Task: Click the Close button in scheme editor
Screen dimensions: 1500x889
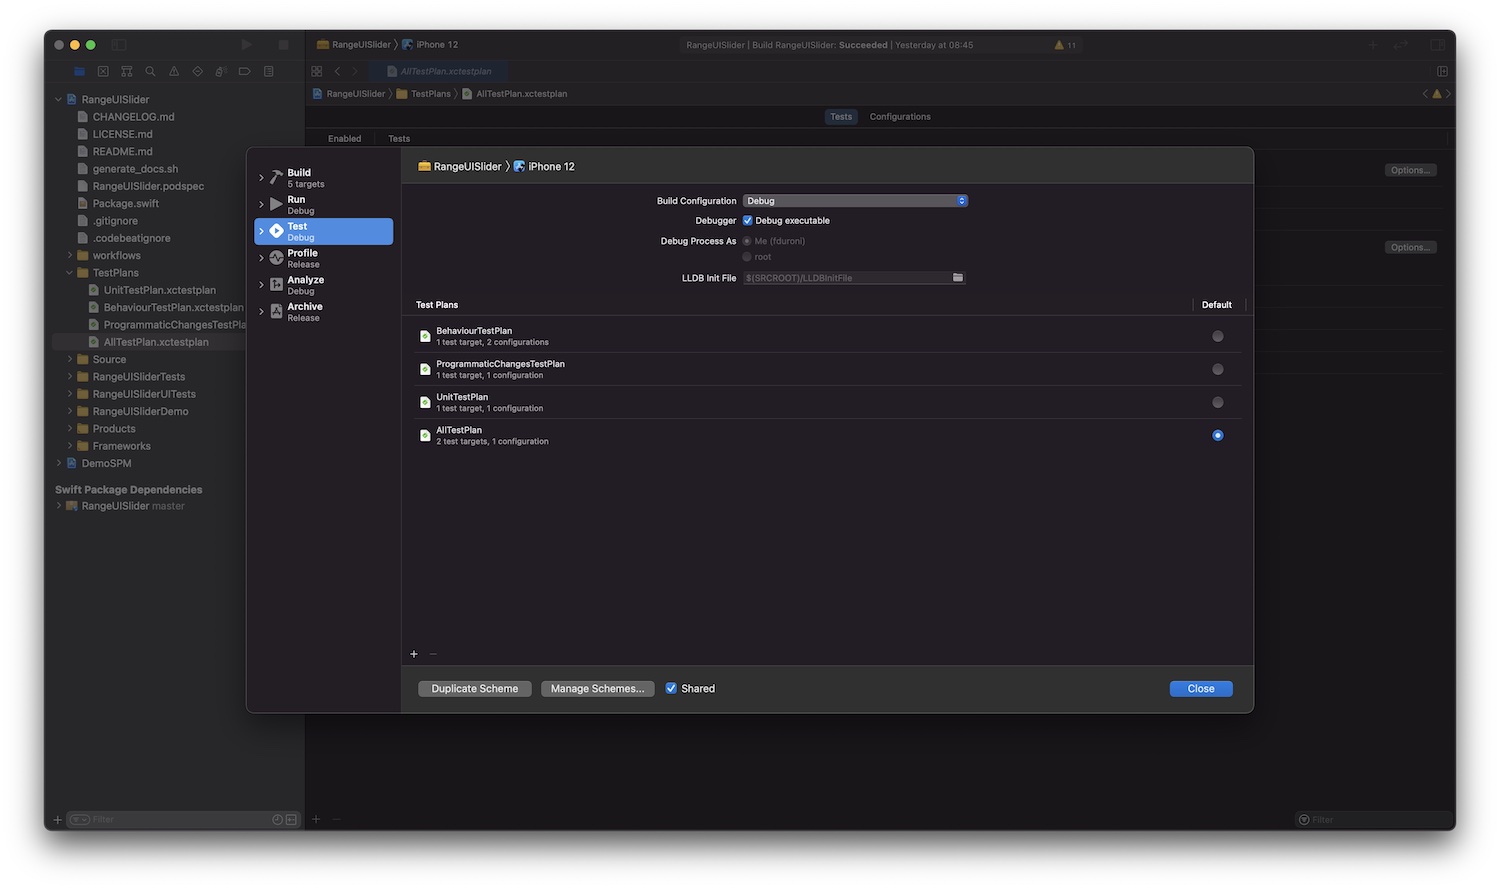Action: click(x=1201, y=689)
